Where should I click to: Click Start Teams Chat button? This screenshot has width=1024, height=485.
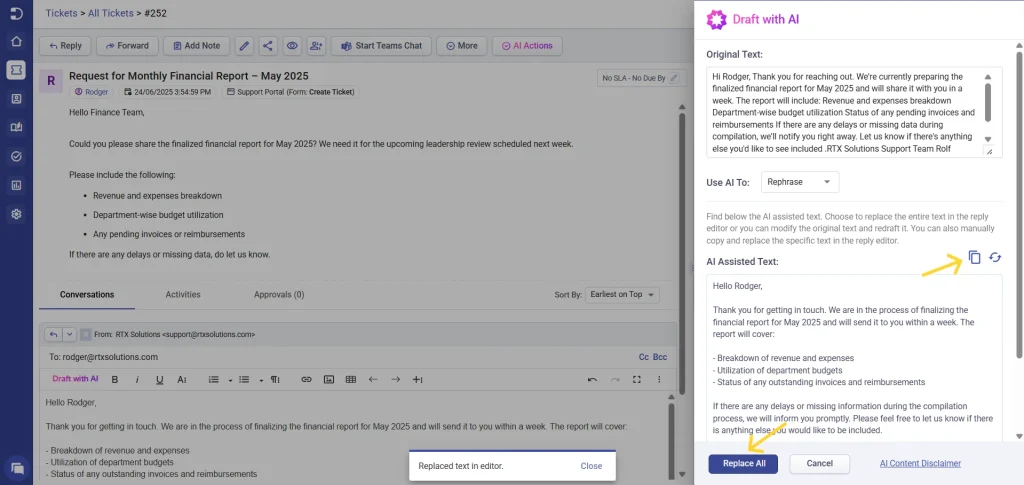tap(381, 46)
